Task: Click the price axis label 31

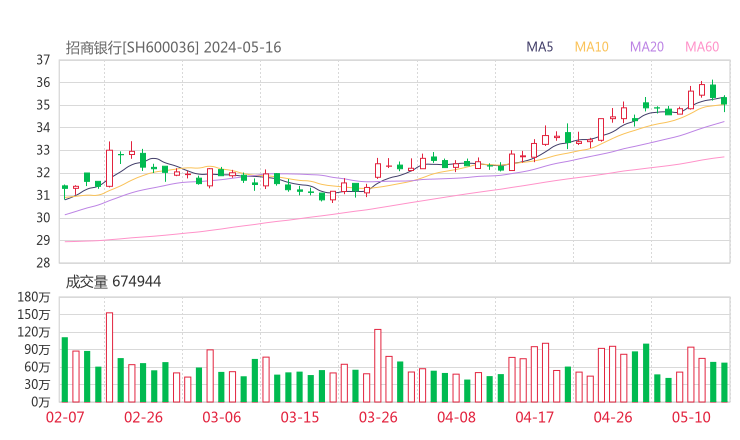Action: [x=43, y=195]
